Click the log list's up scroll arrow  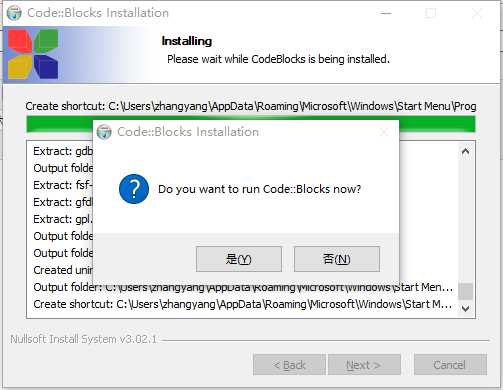coord(466,152)
